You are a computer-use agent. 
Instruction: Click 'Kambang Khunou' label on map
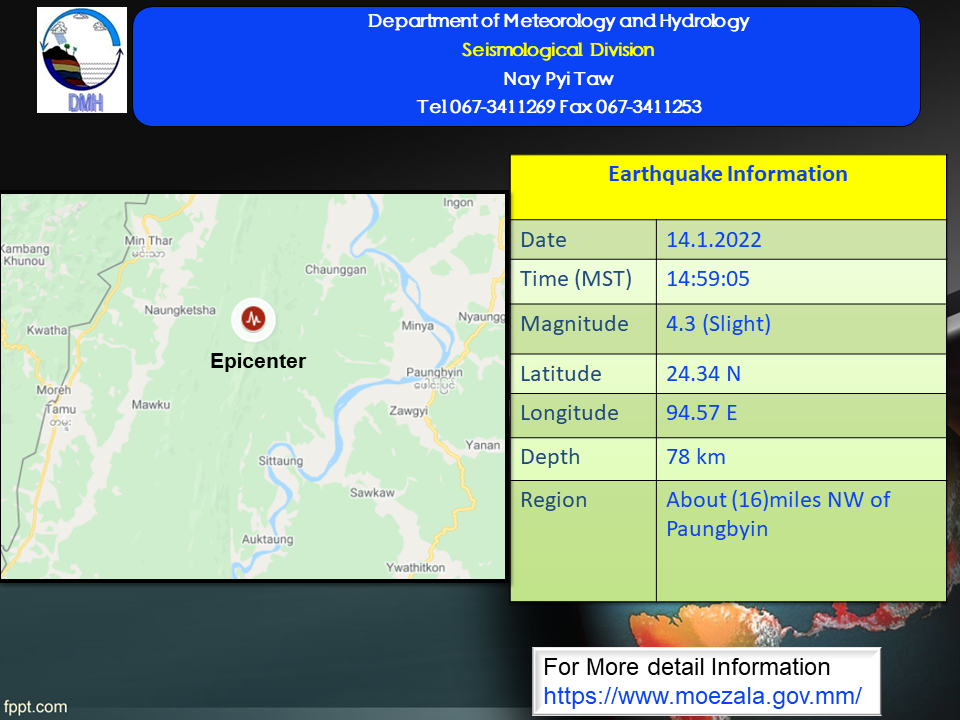(x=24, y=255)
